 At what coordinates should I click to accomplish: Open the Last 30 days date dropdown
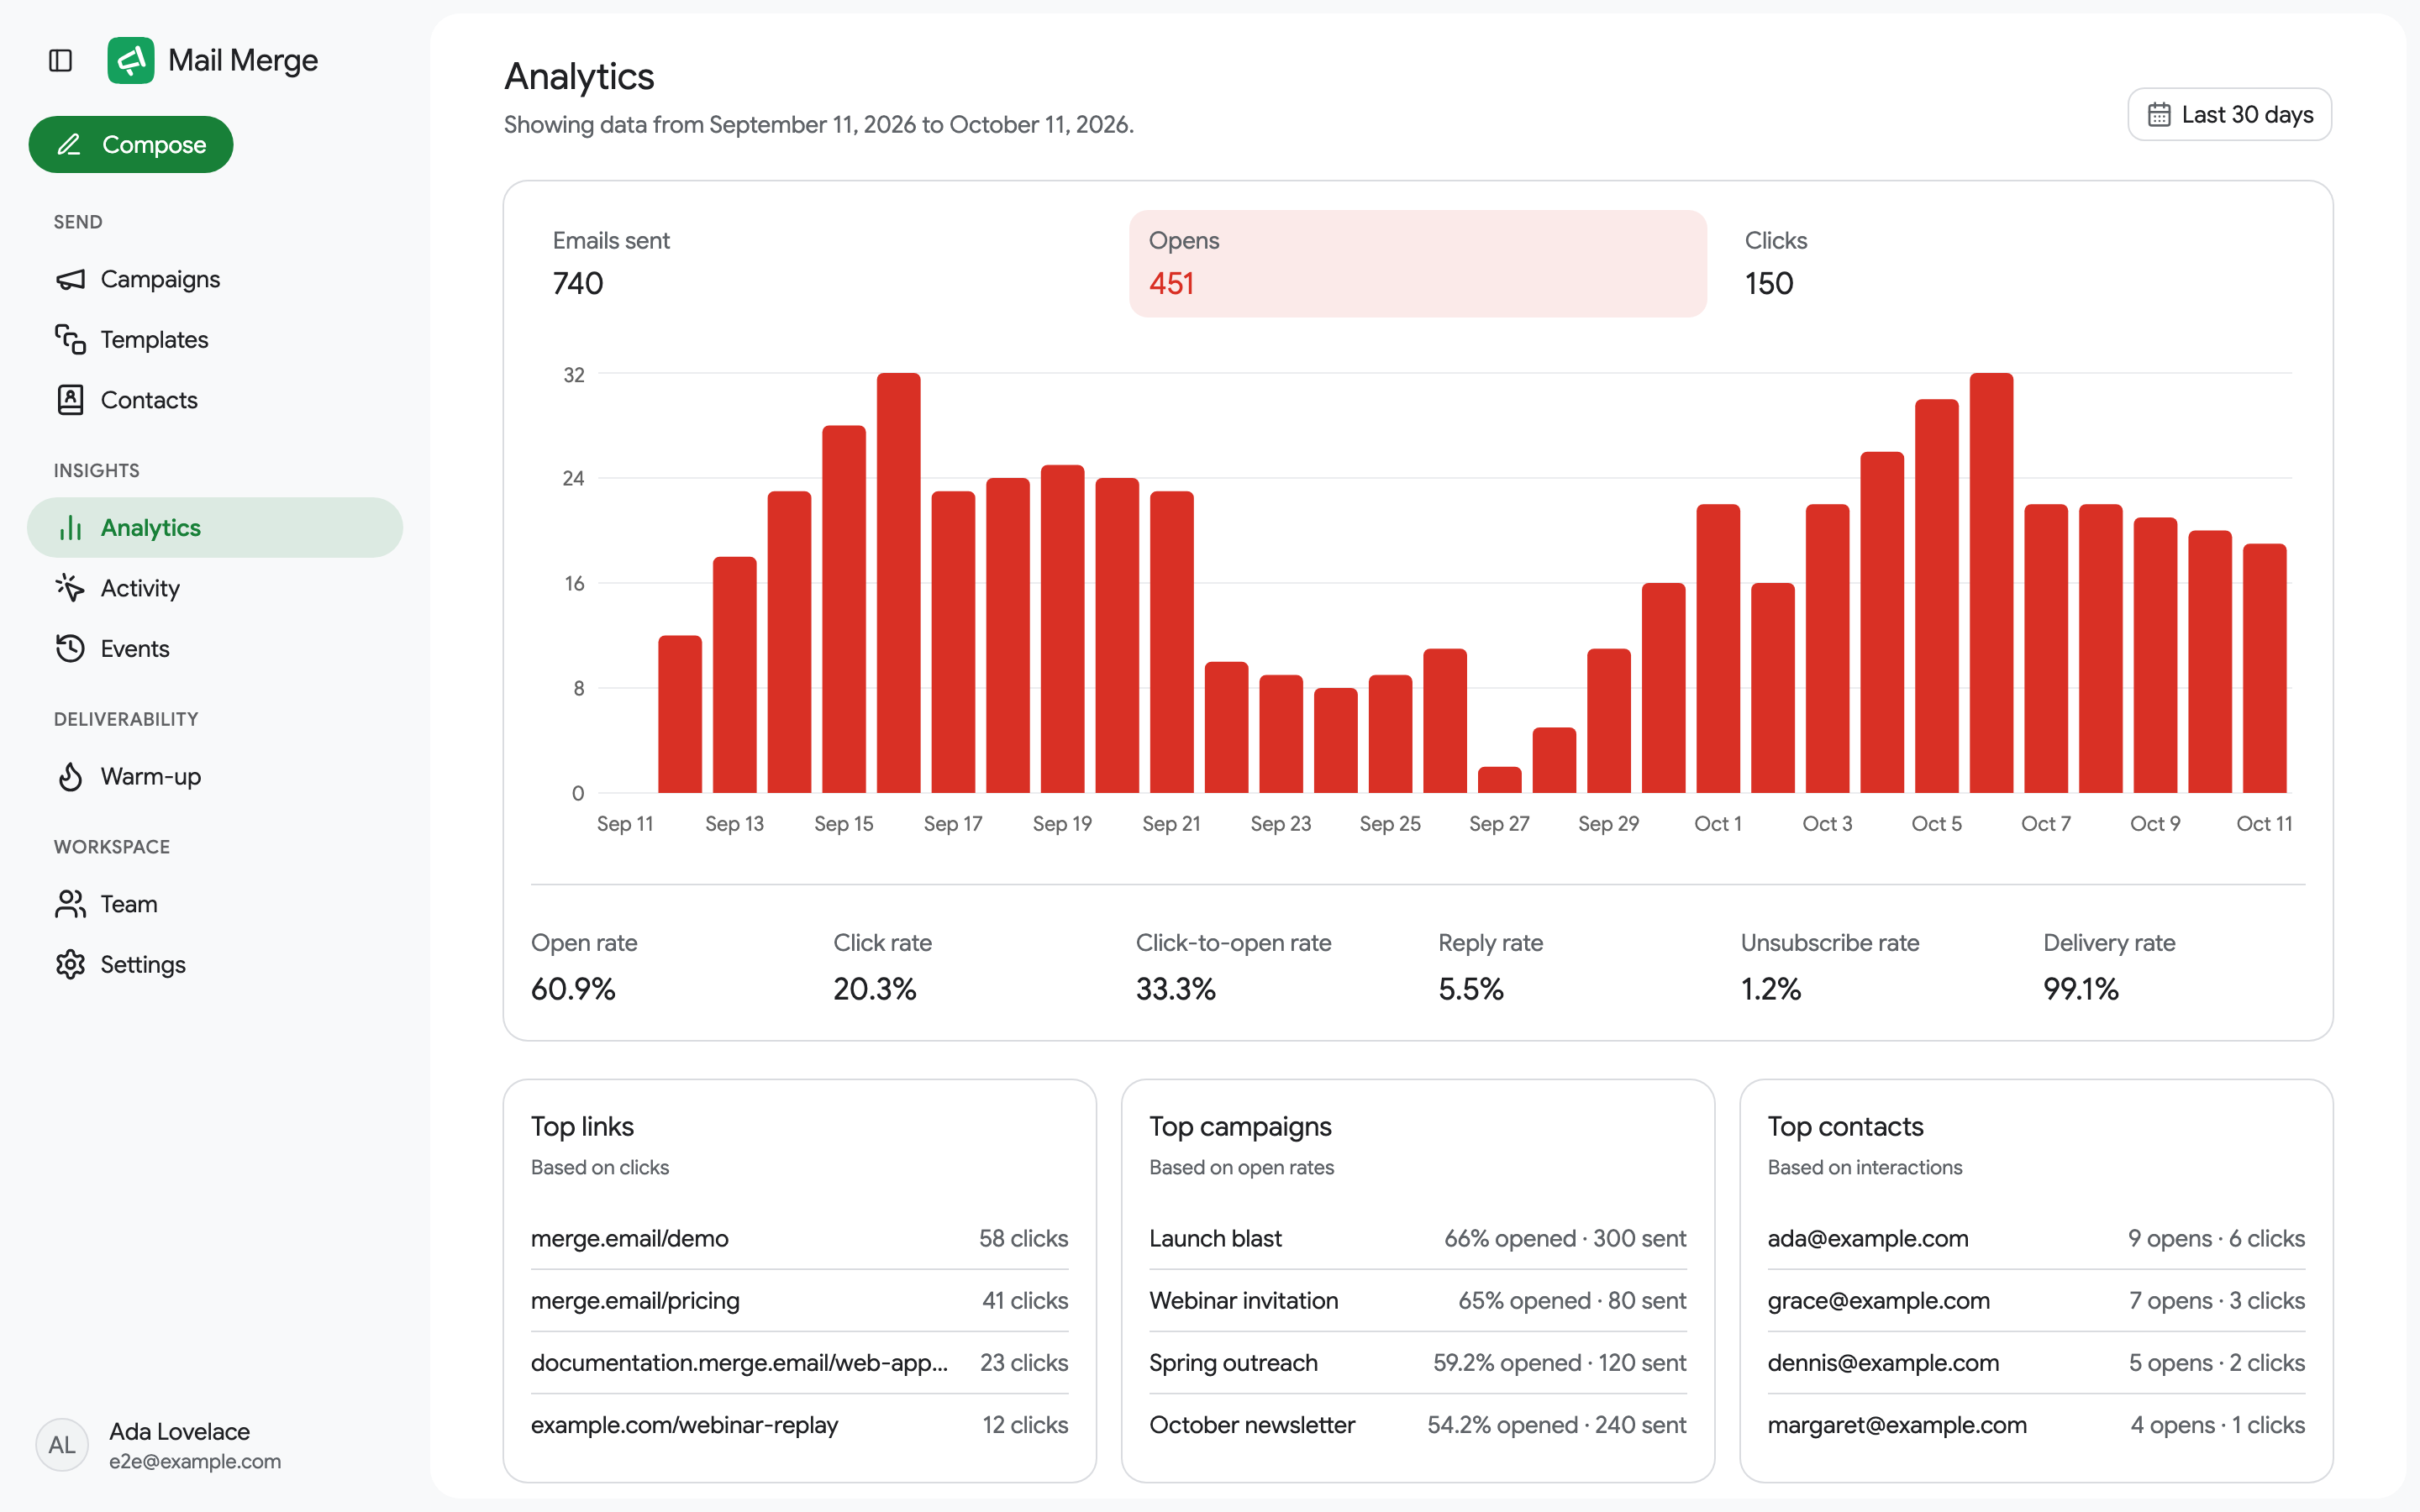pos(2229,115)
